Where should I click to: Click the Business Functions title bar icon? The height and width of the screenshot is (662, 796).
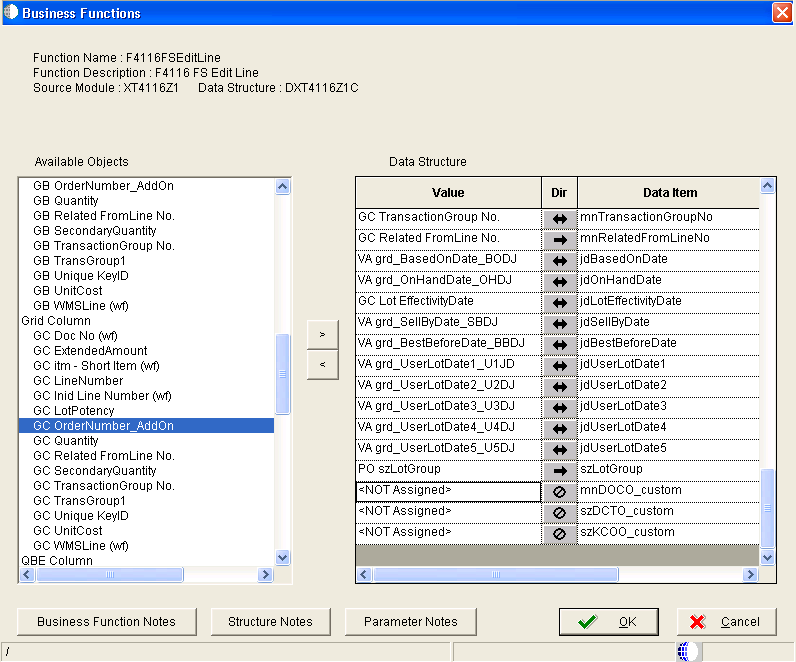tap(11, 12)
